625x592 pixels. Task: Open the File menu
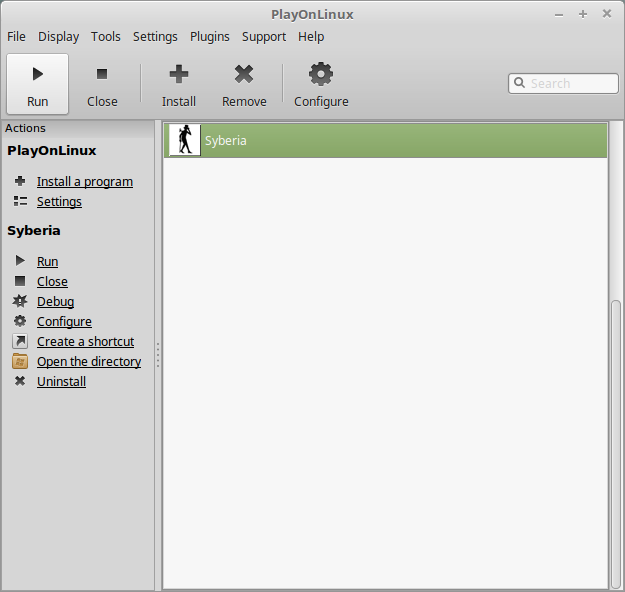[16, 37]
